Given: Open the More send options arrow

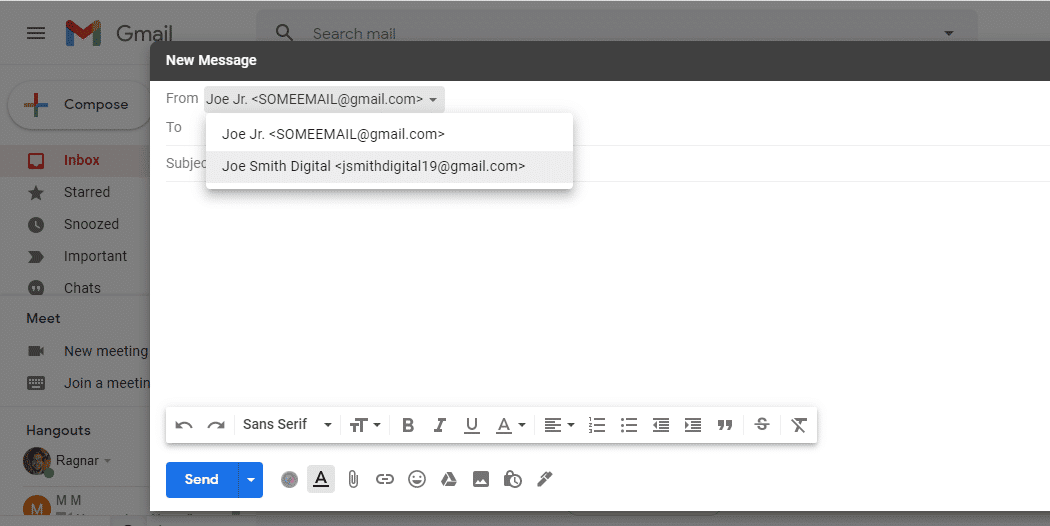Looking at the screenshot, I should click(251, 480).
